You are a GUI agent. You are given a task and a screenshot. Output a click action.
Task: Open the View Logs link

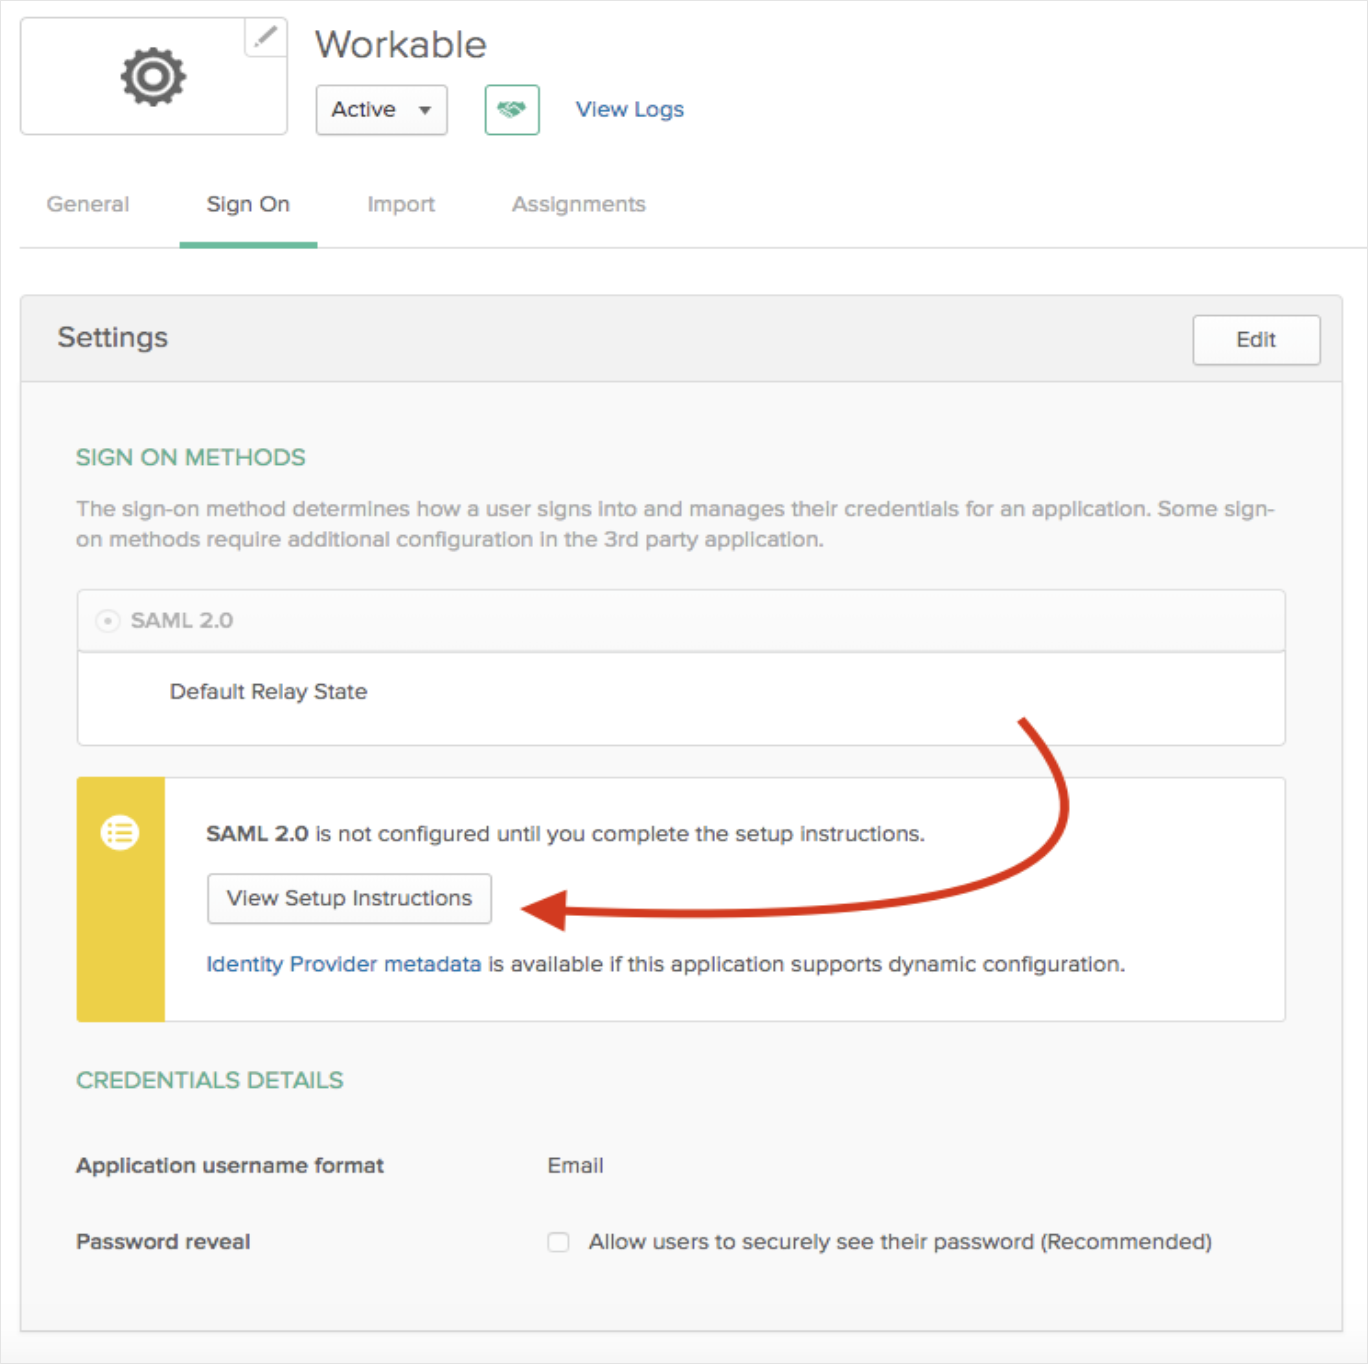coord(630,110)
